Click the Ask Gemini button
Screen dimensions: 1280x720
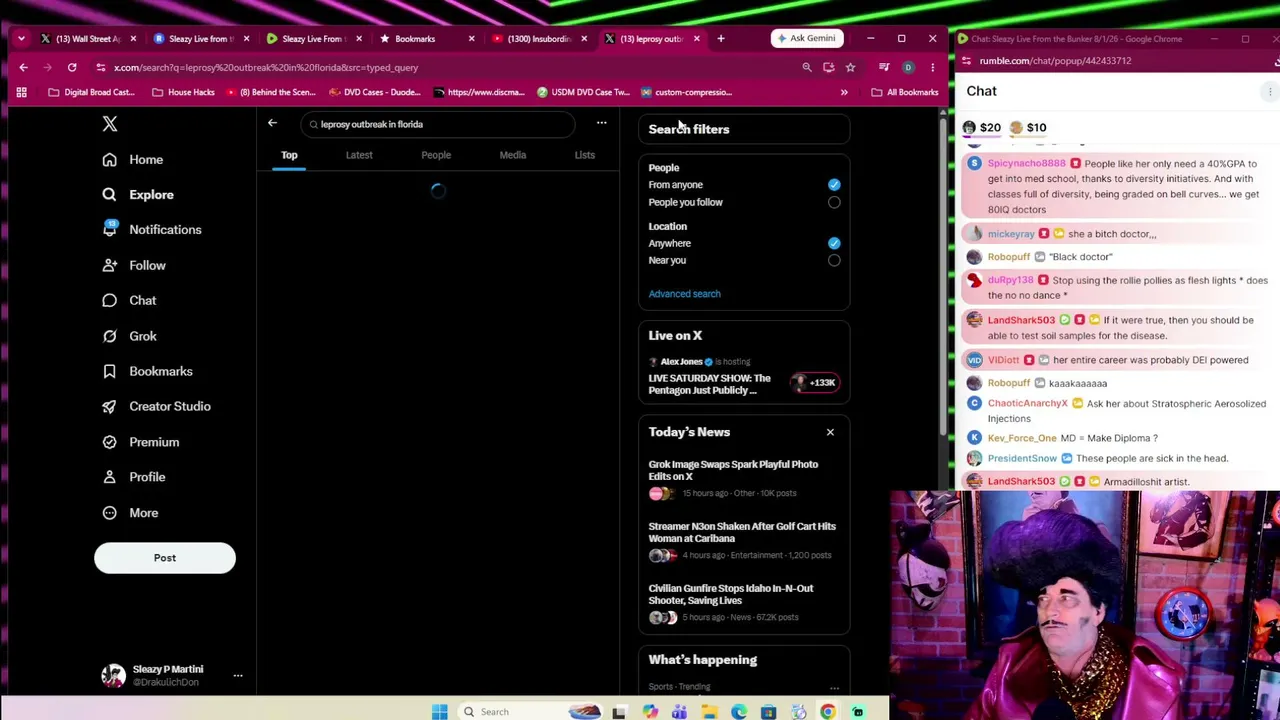[806, 39]
